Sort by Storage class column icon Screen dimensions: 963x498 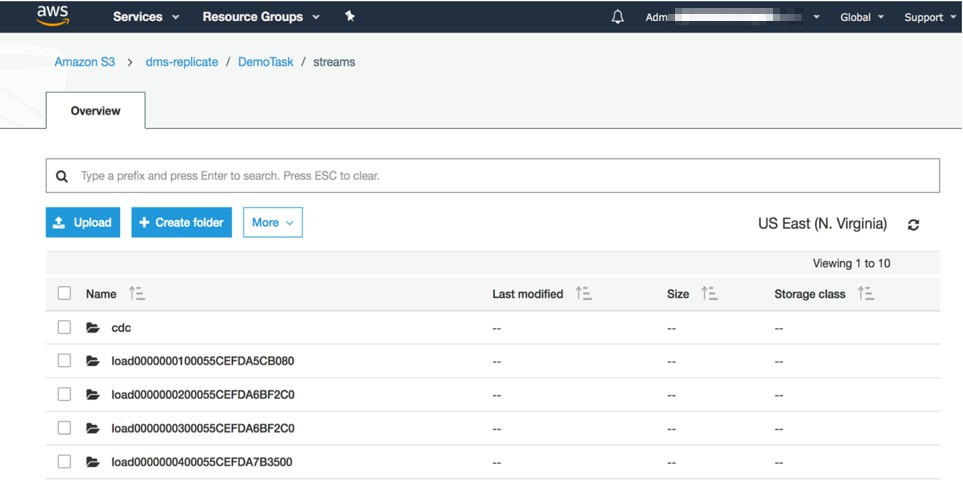pos(866,294)
